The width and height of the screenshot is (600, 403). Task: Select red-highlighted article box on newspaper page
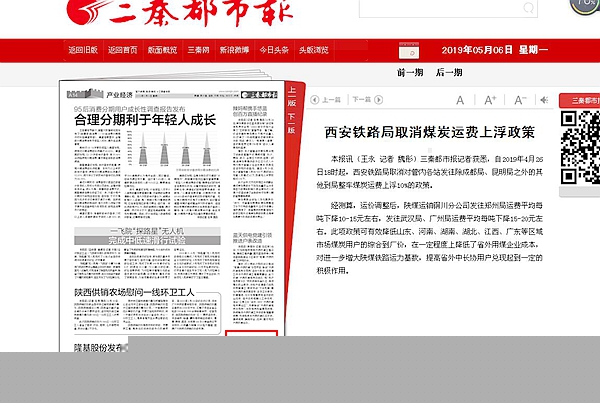click(x=251, y=333)
